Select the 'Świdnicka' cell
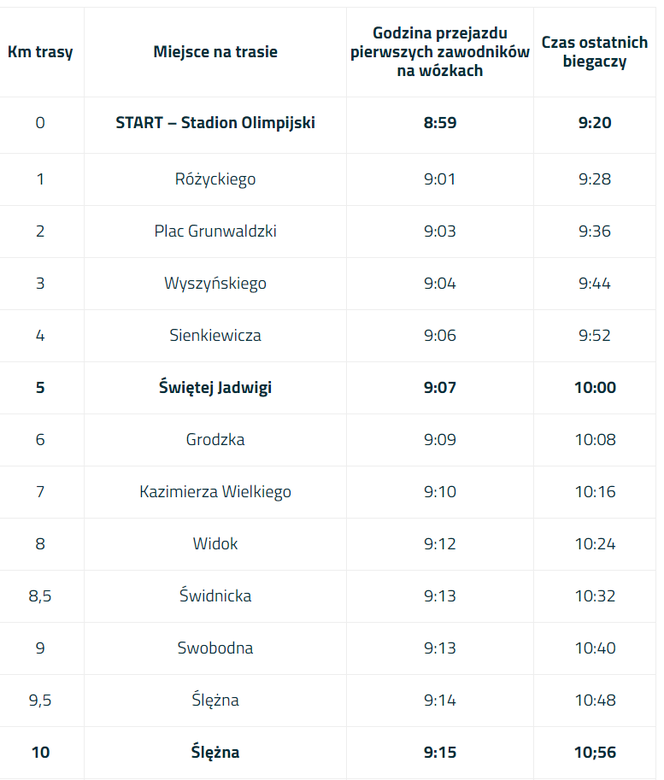Screen dimensions: 664x780 [215, 596]
